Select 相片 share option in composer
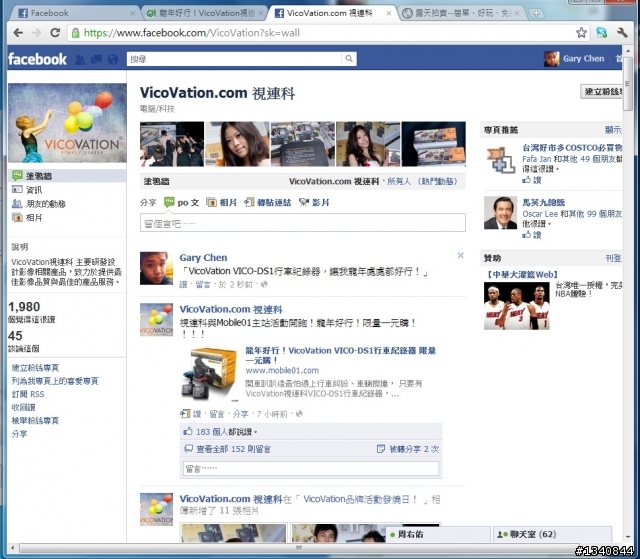640x559 pixels. coord(222,202)
